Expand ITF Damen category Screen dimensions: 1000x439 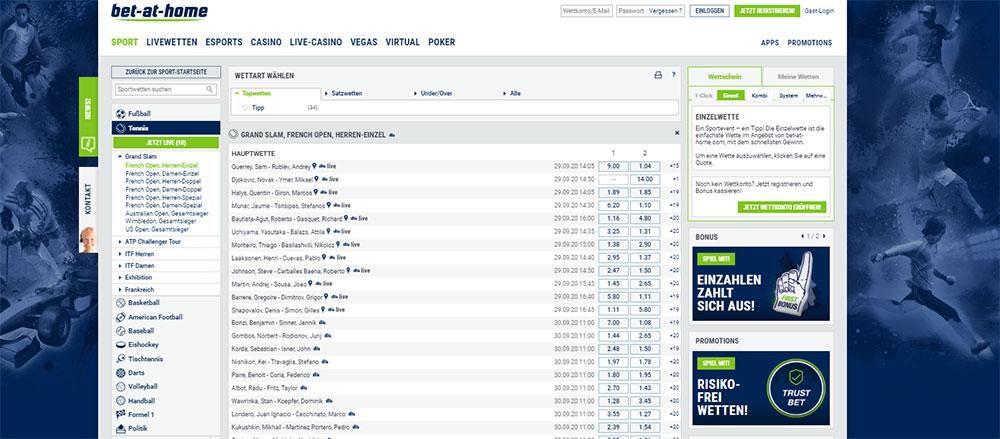[136, 265]
